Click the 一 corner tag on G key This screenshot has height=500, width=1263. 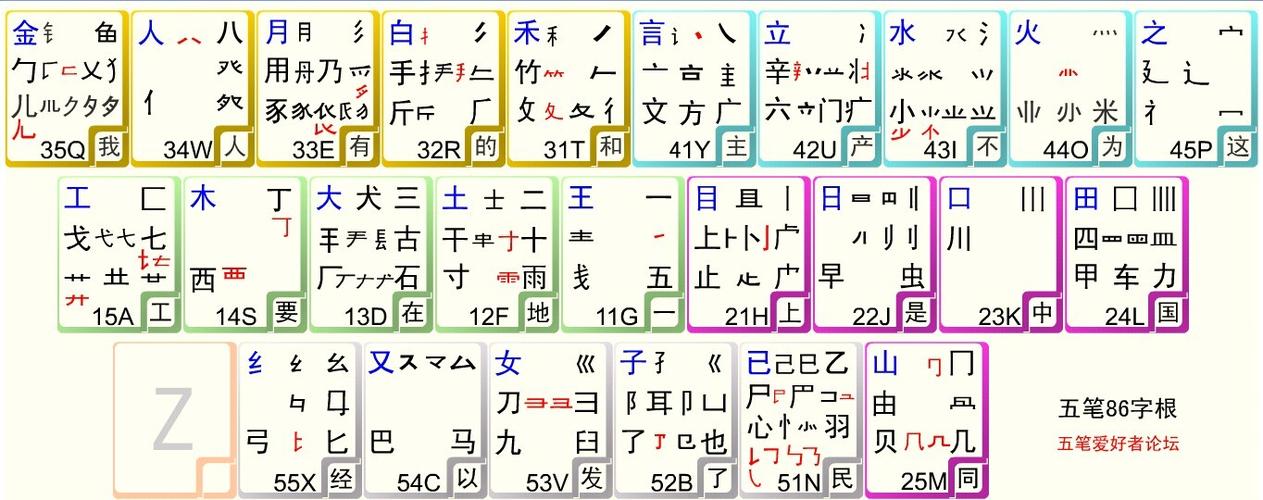665,313
